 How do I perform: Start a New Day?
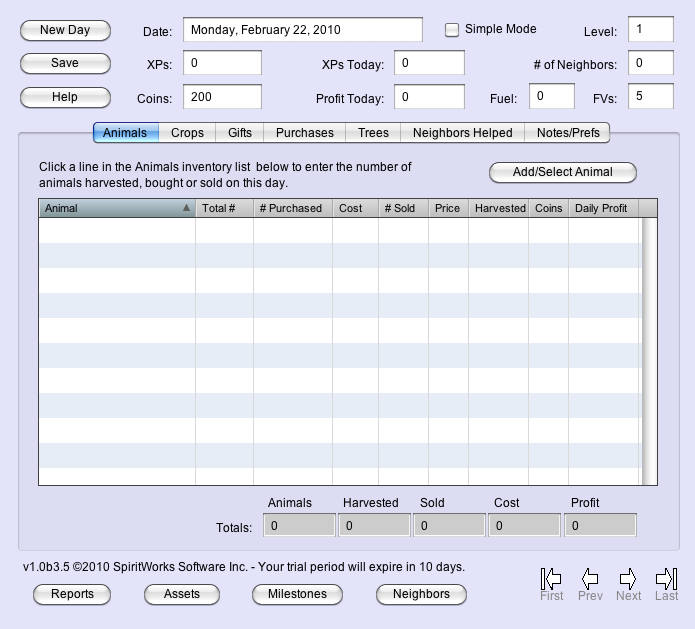point(65,30)
